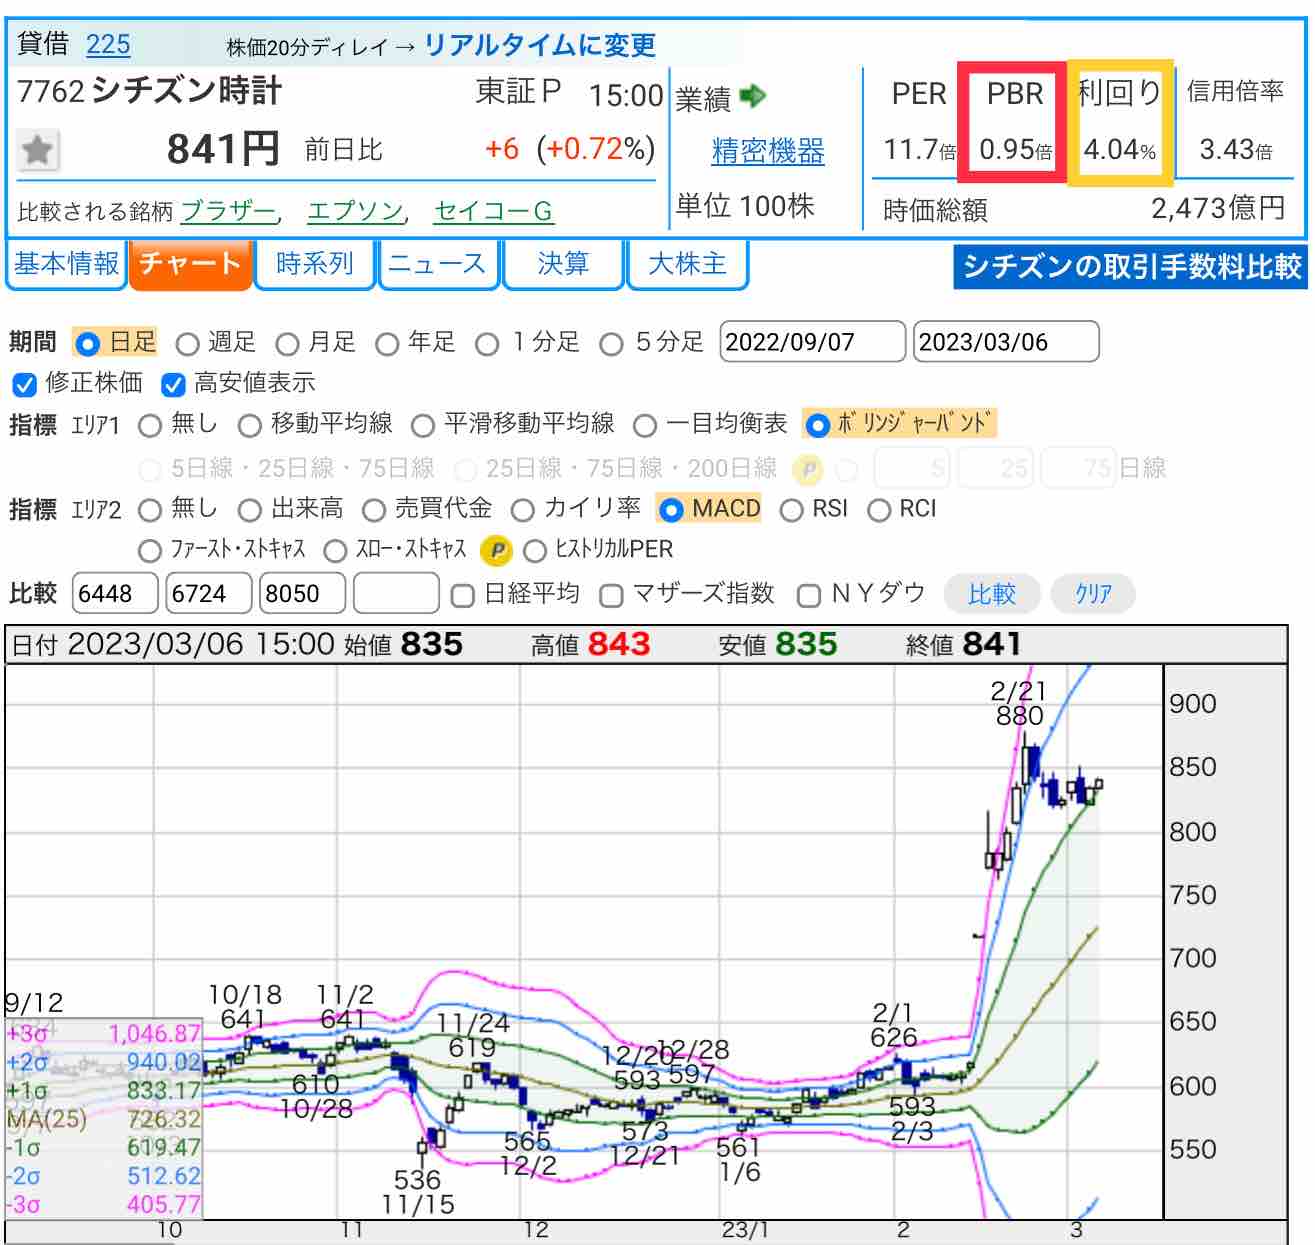Select 無し for indicator area 1
The width and height of the screenshot is (1315, 1245).
[x=150, y=426]
